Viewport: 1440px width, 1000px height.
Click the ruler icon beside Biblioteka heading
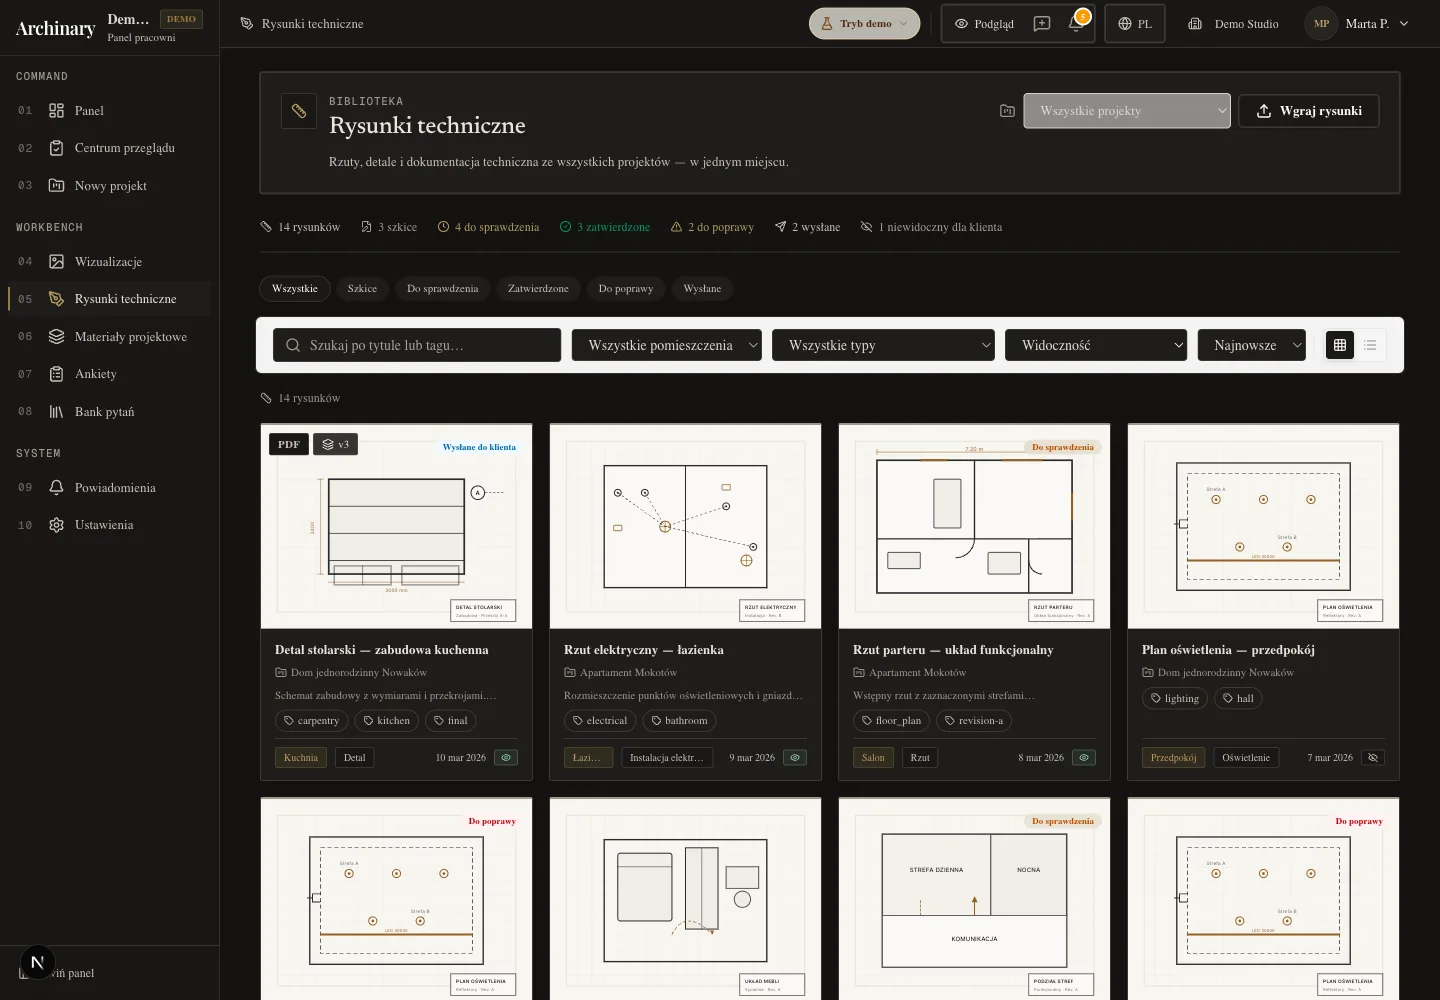(299, 111)
